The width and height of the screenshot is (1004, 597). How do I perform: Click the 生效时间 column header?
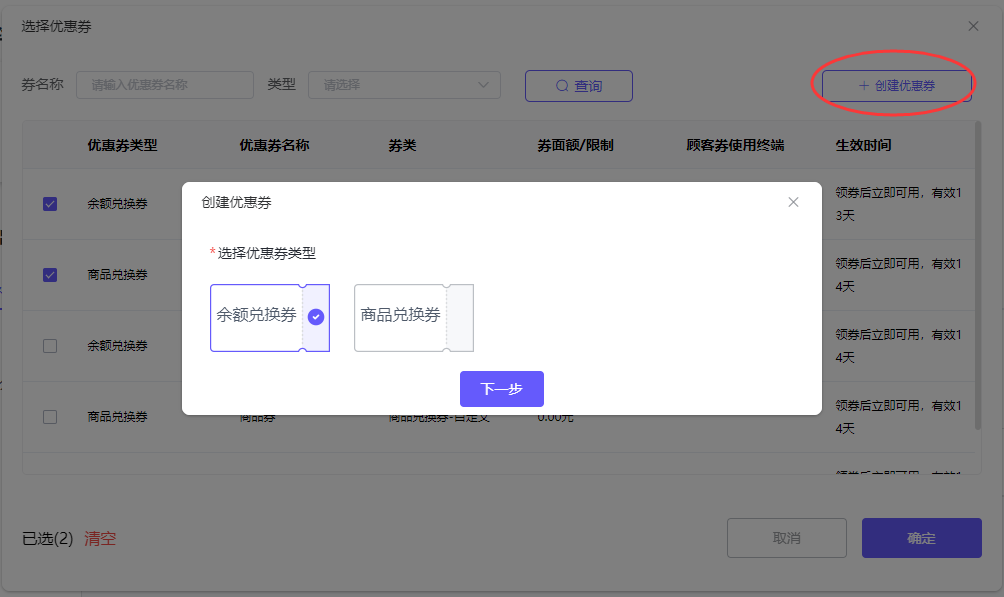tap(863, 145)
